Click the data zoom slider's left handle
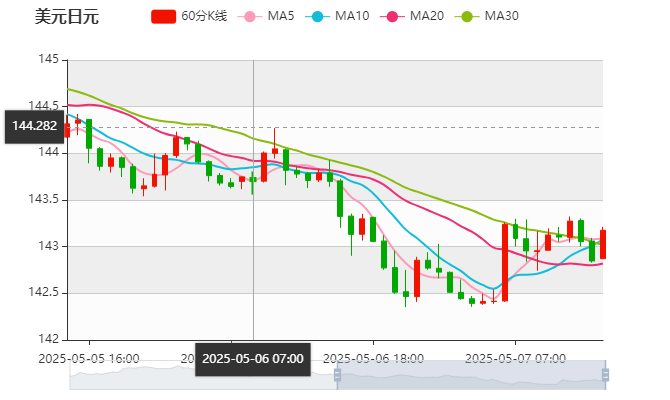Screen dimensions: 670x400 334,376
